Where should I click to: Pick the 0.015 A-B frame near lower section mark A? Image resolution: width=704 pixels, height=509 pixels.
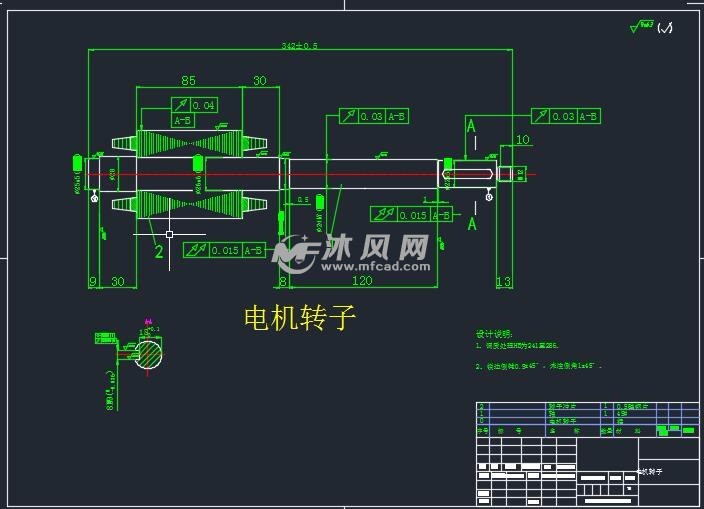coord(411,215)
